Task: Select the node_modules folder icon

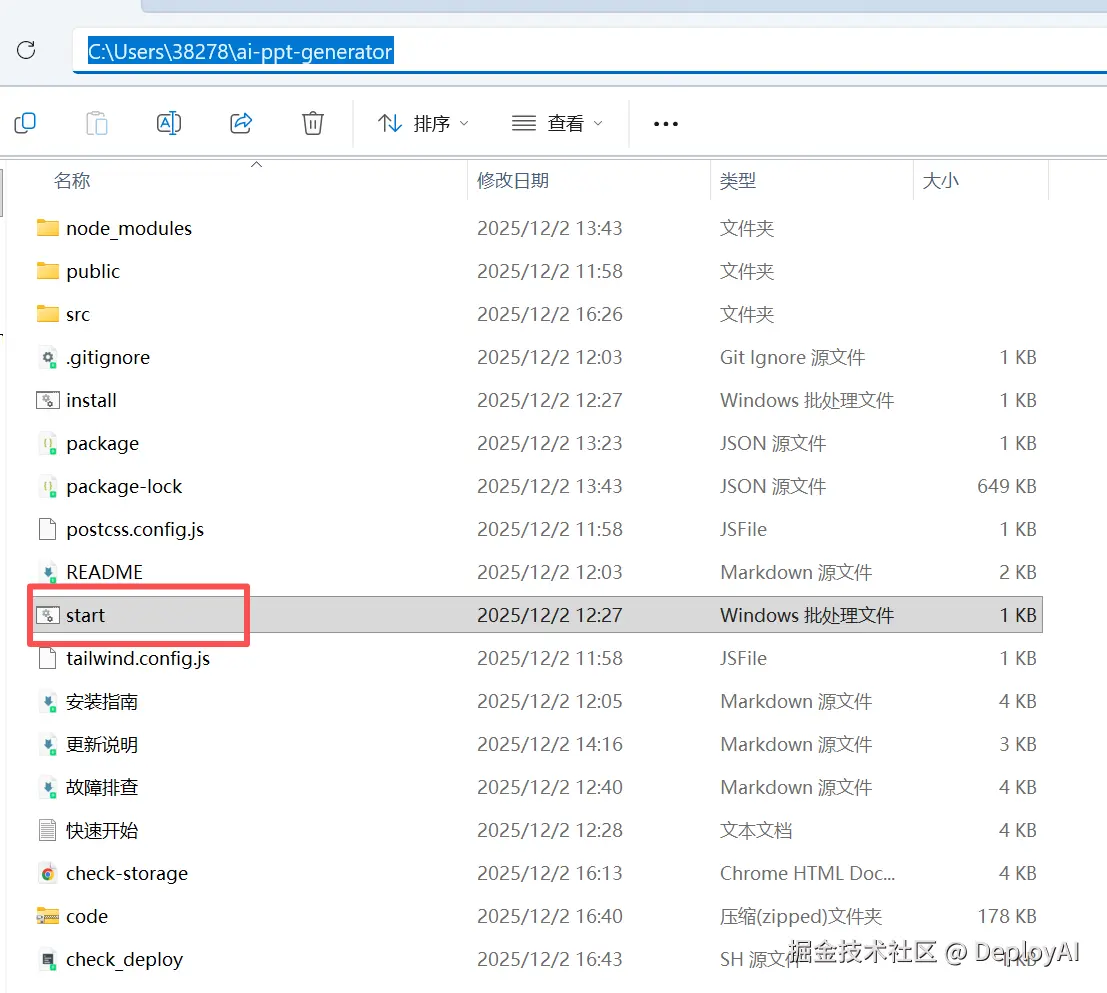Action: click(47, 228)
